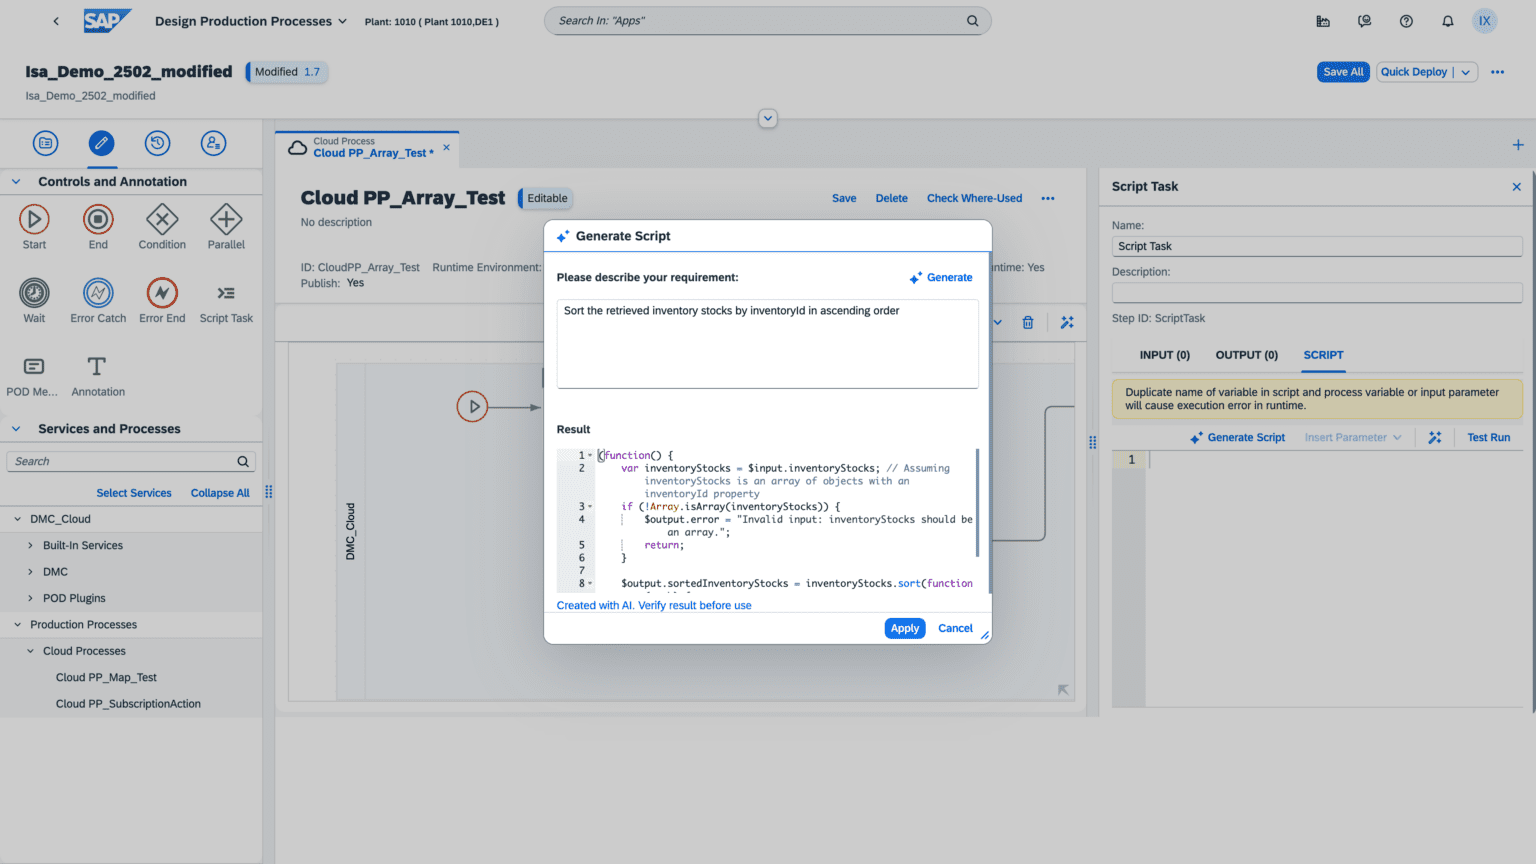The image size is (1536, 864).
Task: Select the Error Catch control icon
Action: (x=98, y=293)
